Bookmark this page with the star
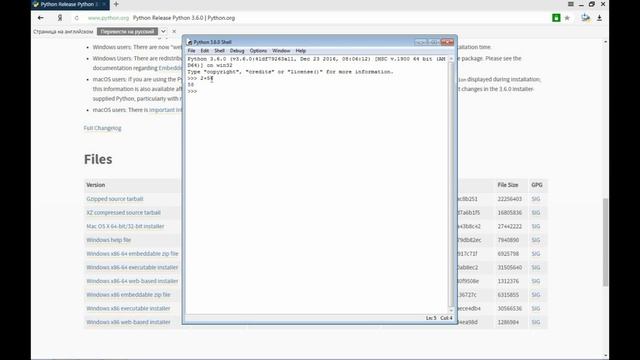The height and width of the screenshot is (360, 640). (x=567, y=18)
